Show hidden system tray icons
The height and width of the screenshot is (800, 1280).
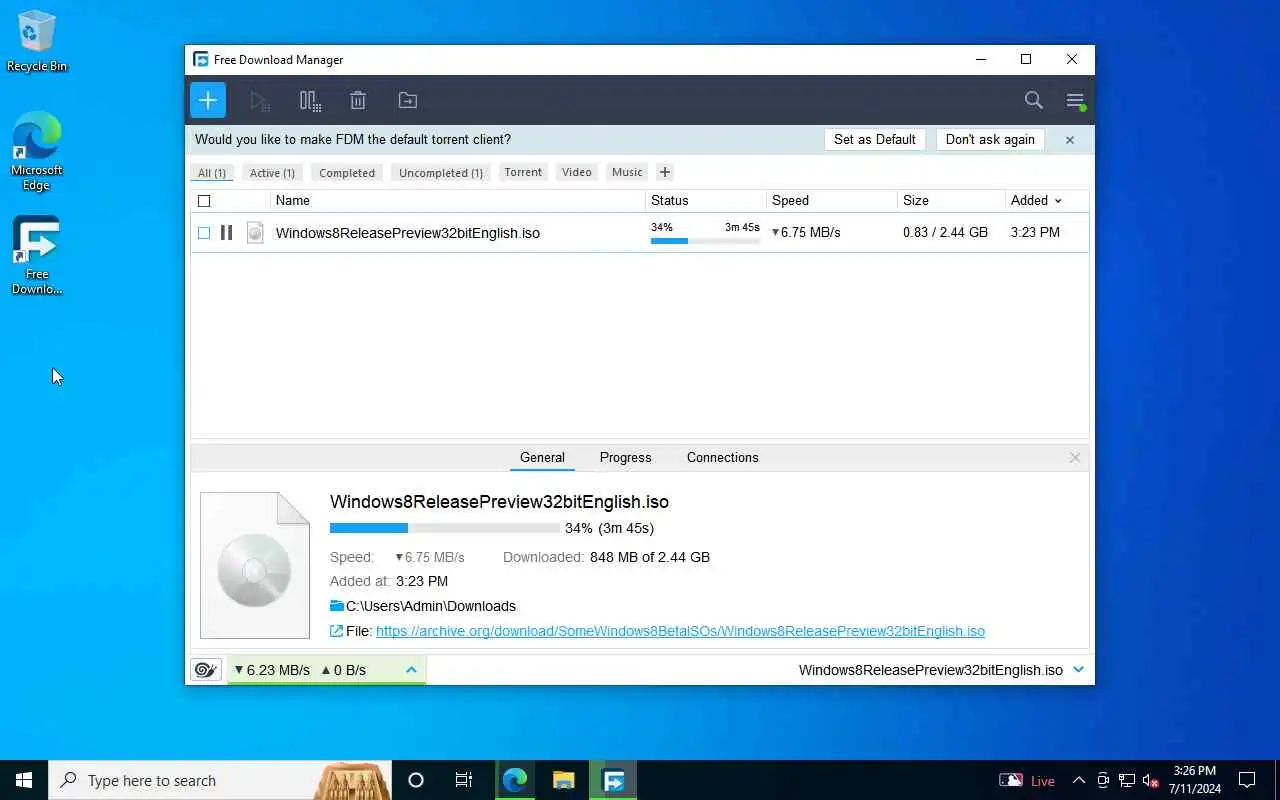click(1079, 780)
